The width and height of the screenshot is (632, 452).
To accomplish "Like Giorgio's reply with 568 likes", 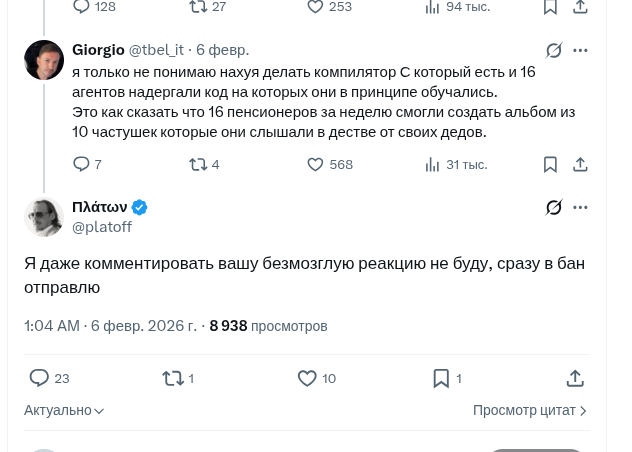I will tap(316, 164).
